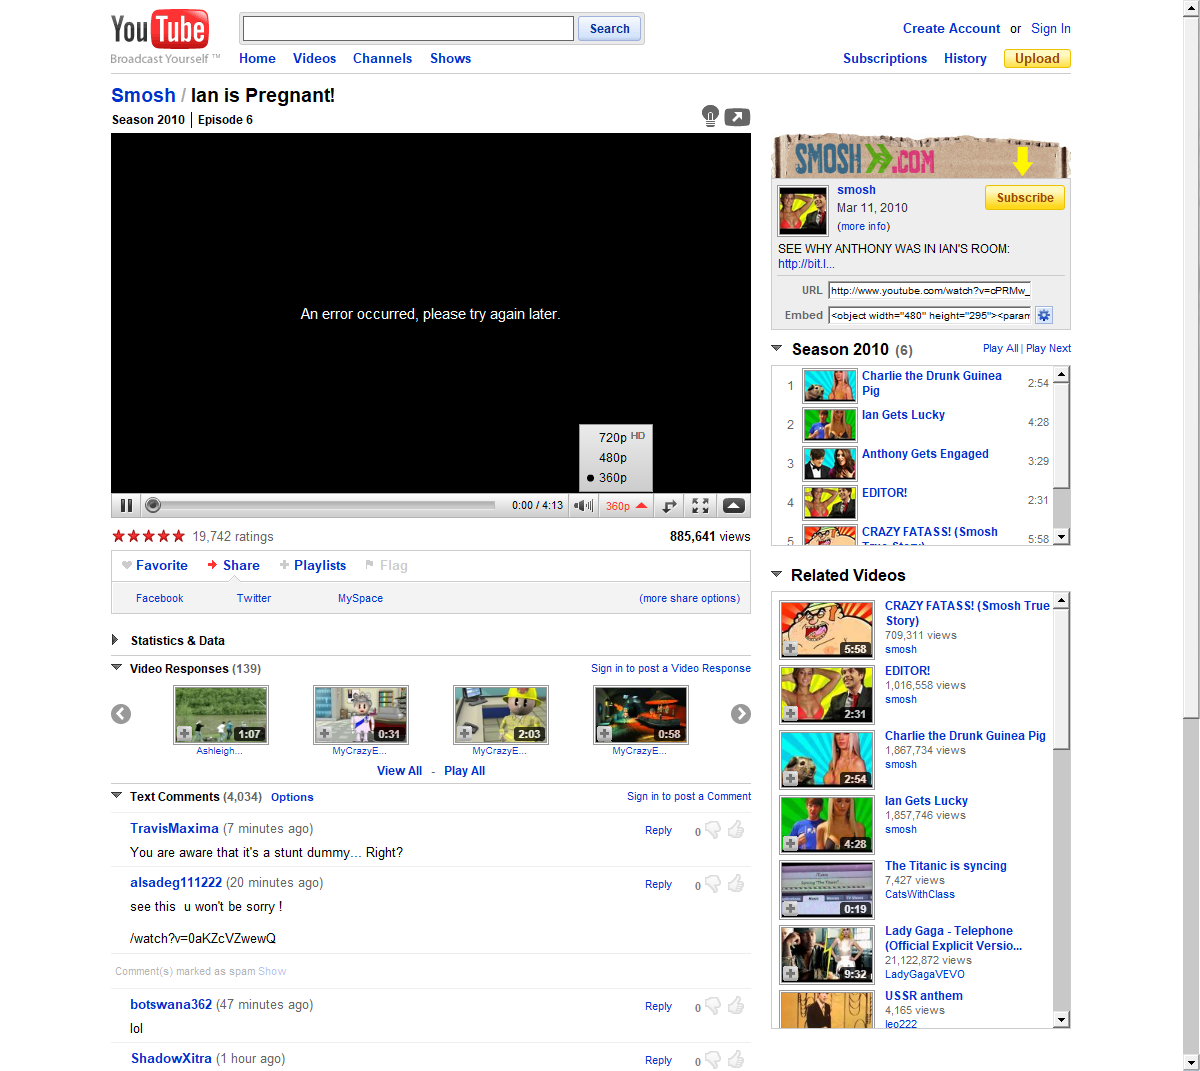Open the Channels navigation item

(x=382, y=59)
